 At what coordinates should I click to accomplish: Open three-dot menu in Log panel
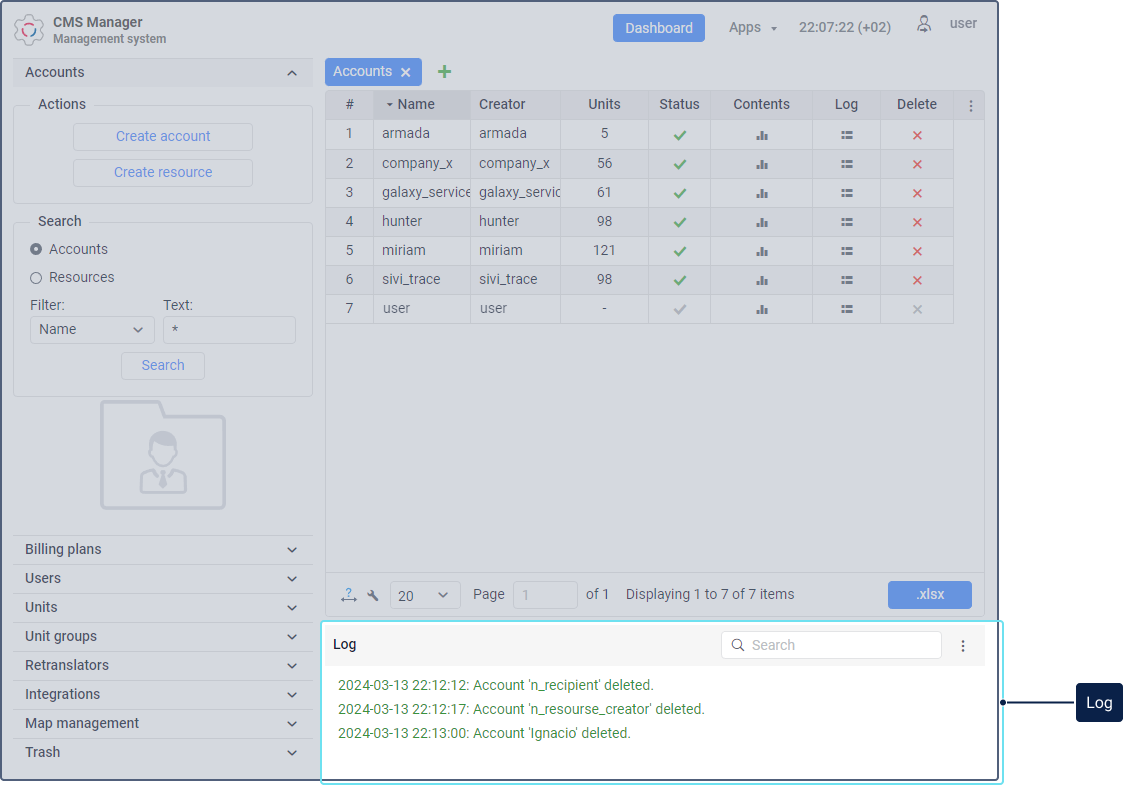tap(963, 646)
